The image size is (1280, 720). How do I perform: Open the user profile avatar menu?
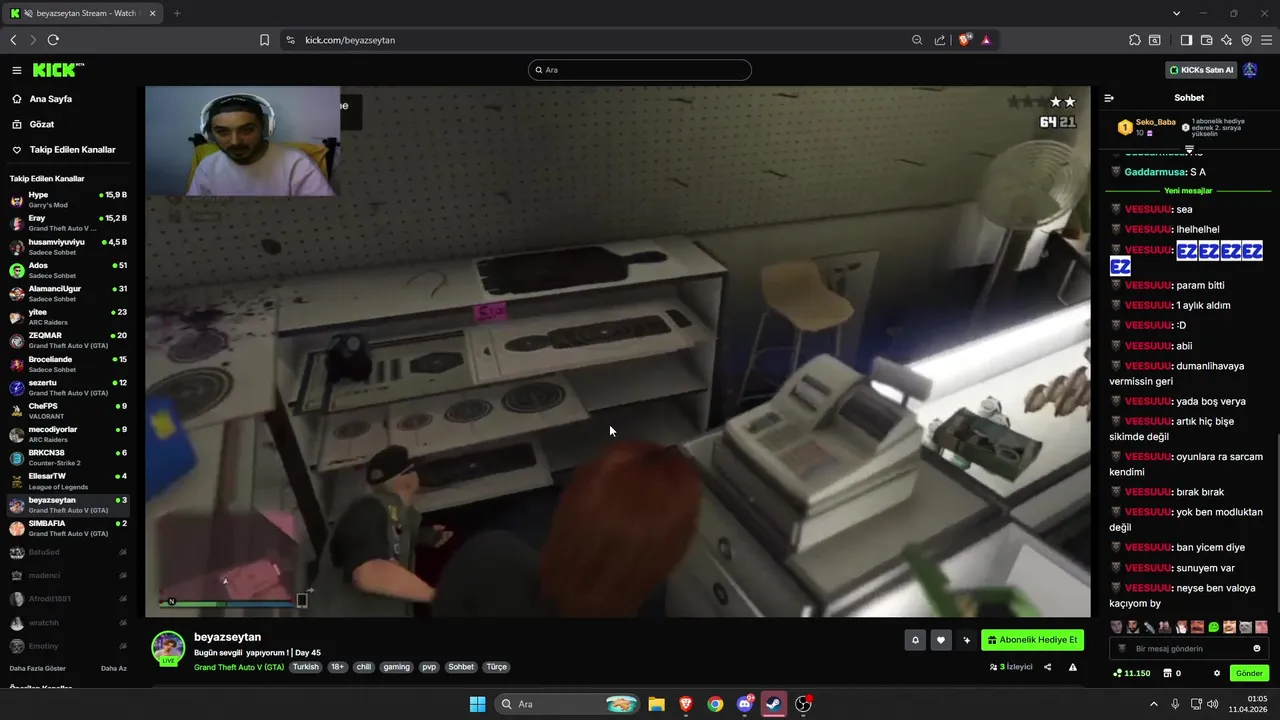1250,70
